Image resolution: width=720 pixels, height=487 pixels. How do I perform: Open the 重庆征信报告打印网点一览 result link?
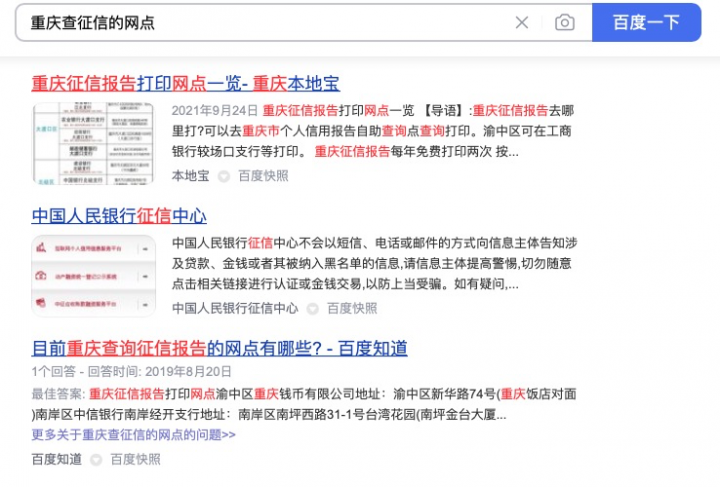pos(186,84)
